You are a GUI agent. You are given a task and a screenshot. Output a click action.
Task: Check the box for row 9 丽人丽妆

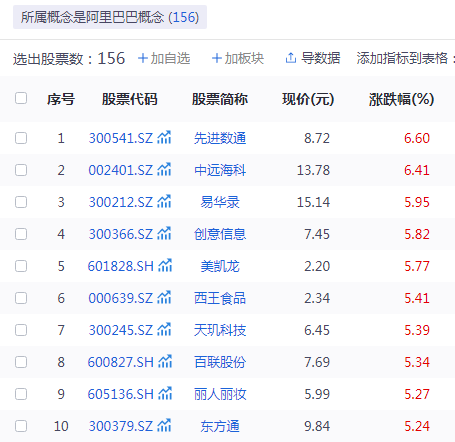pos(21,394)
